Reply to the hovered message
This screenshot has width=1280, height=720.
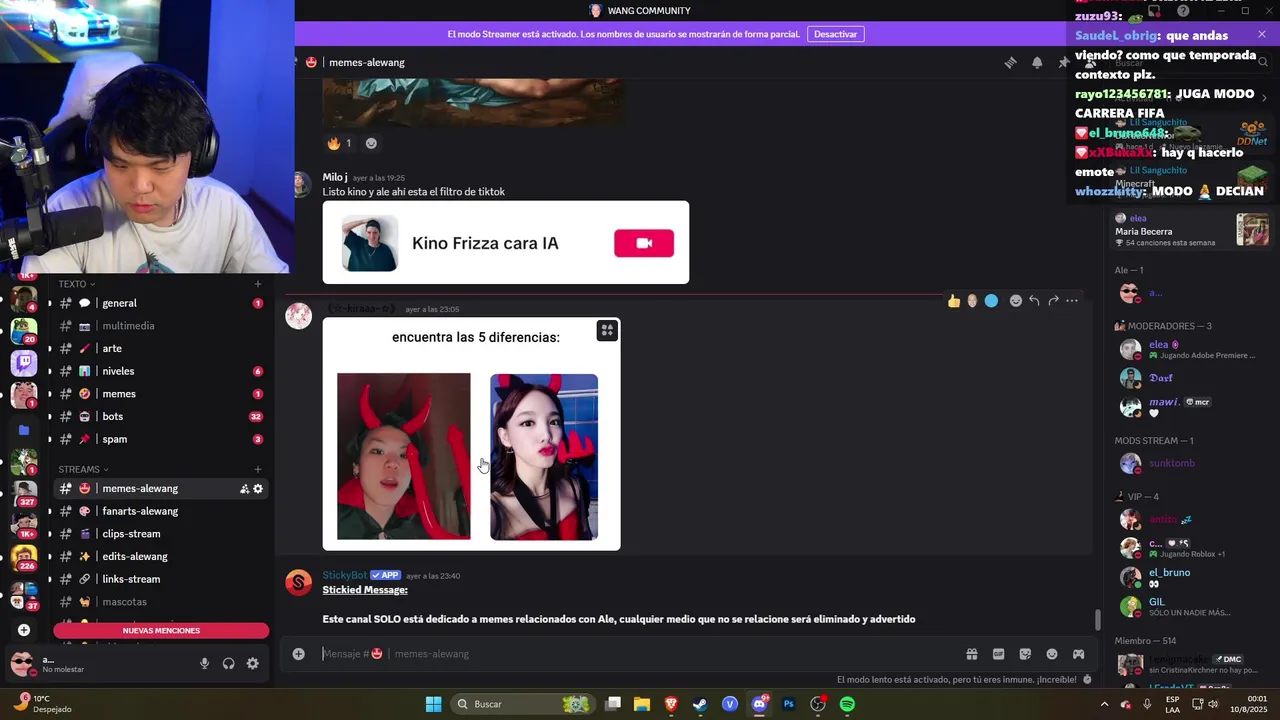[x=1034, y=301]
